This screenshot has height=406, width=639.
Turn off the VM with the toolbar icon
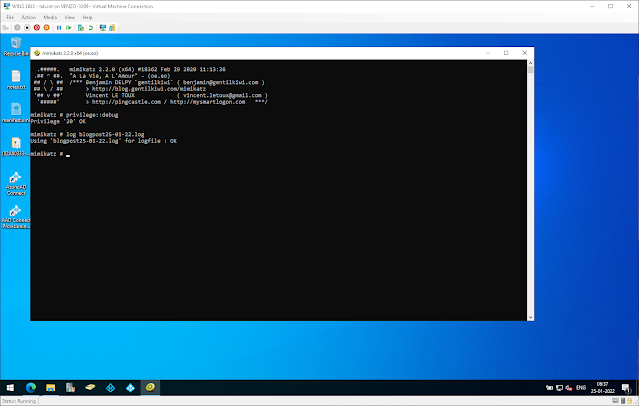coord(27,28)
